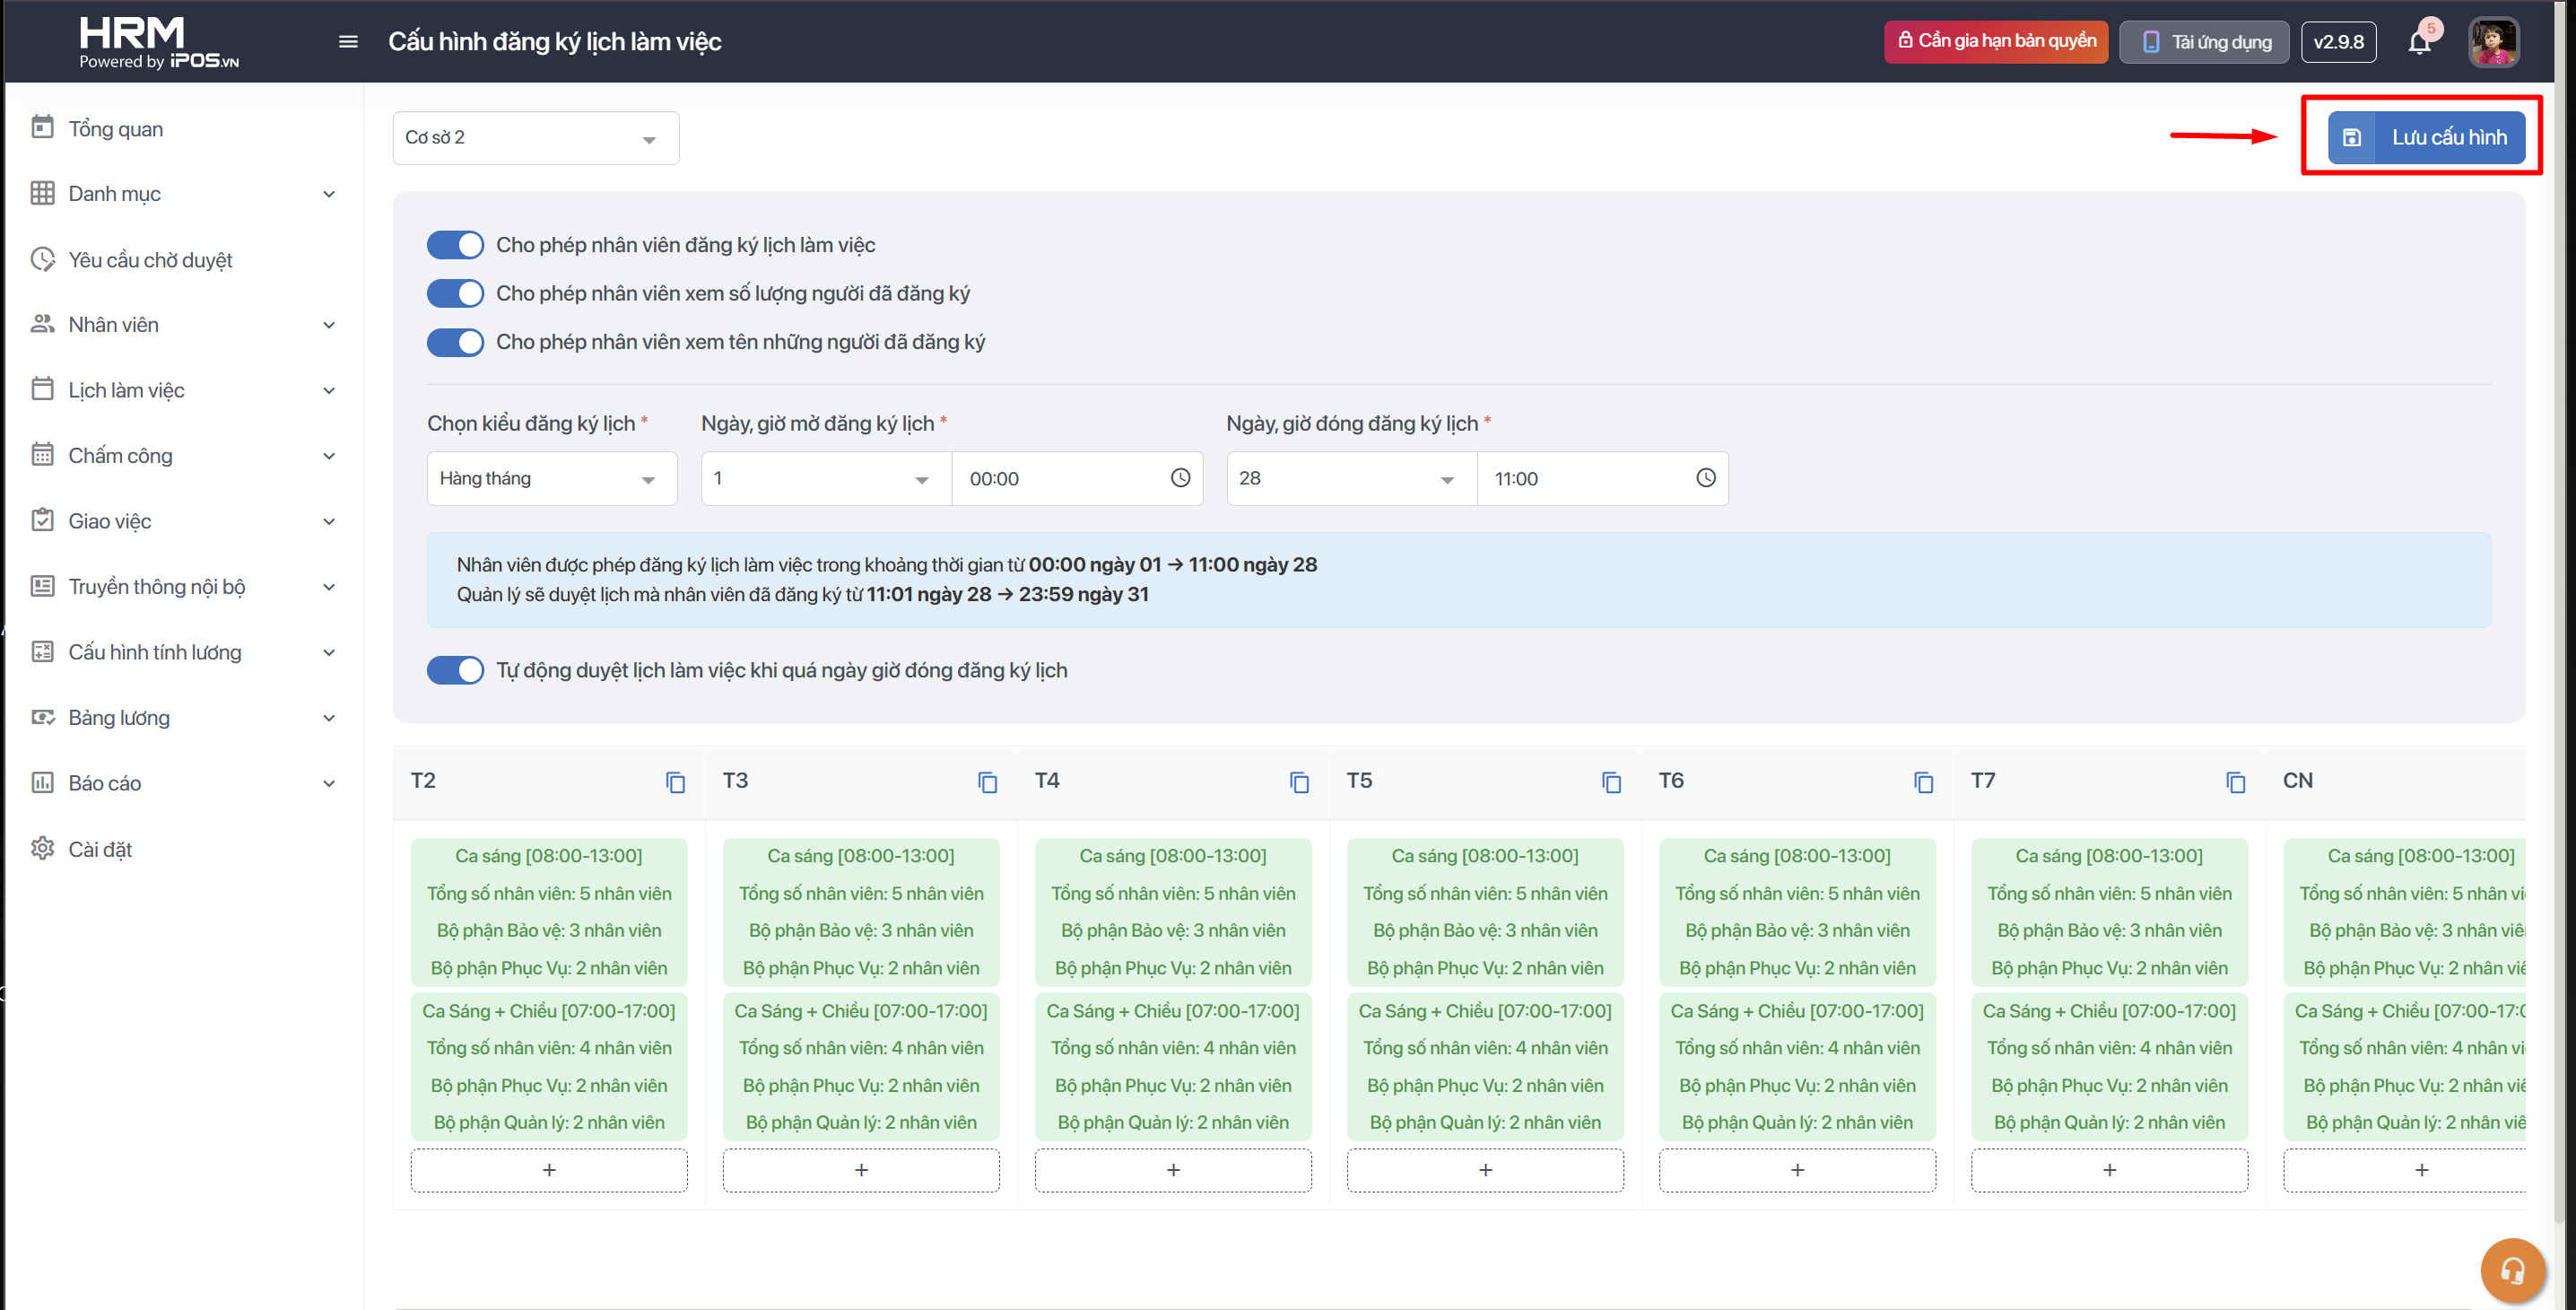
Task: Open the closing day 28 dropdown
Action: [1350, 479]
